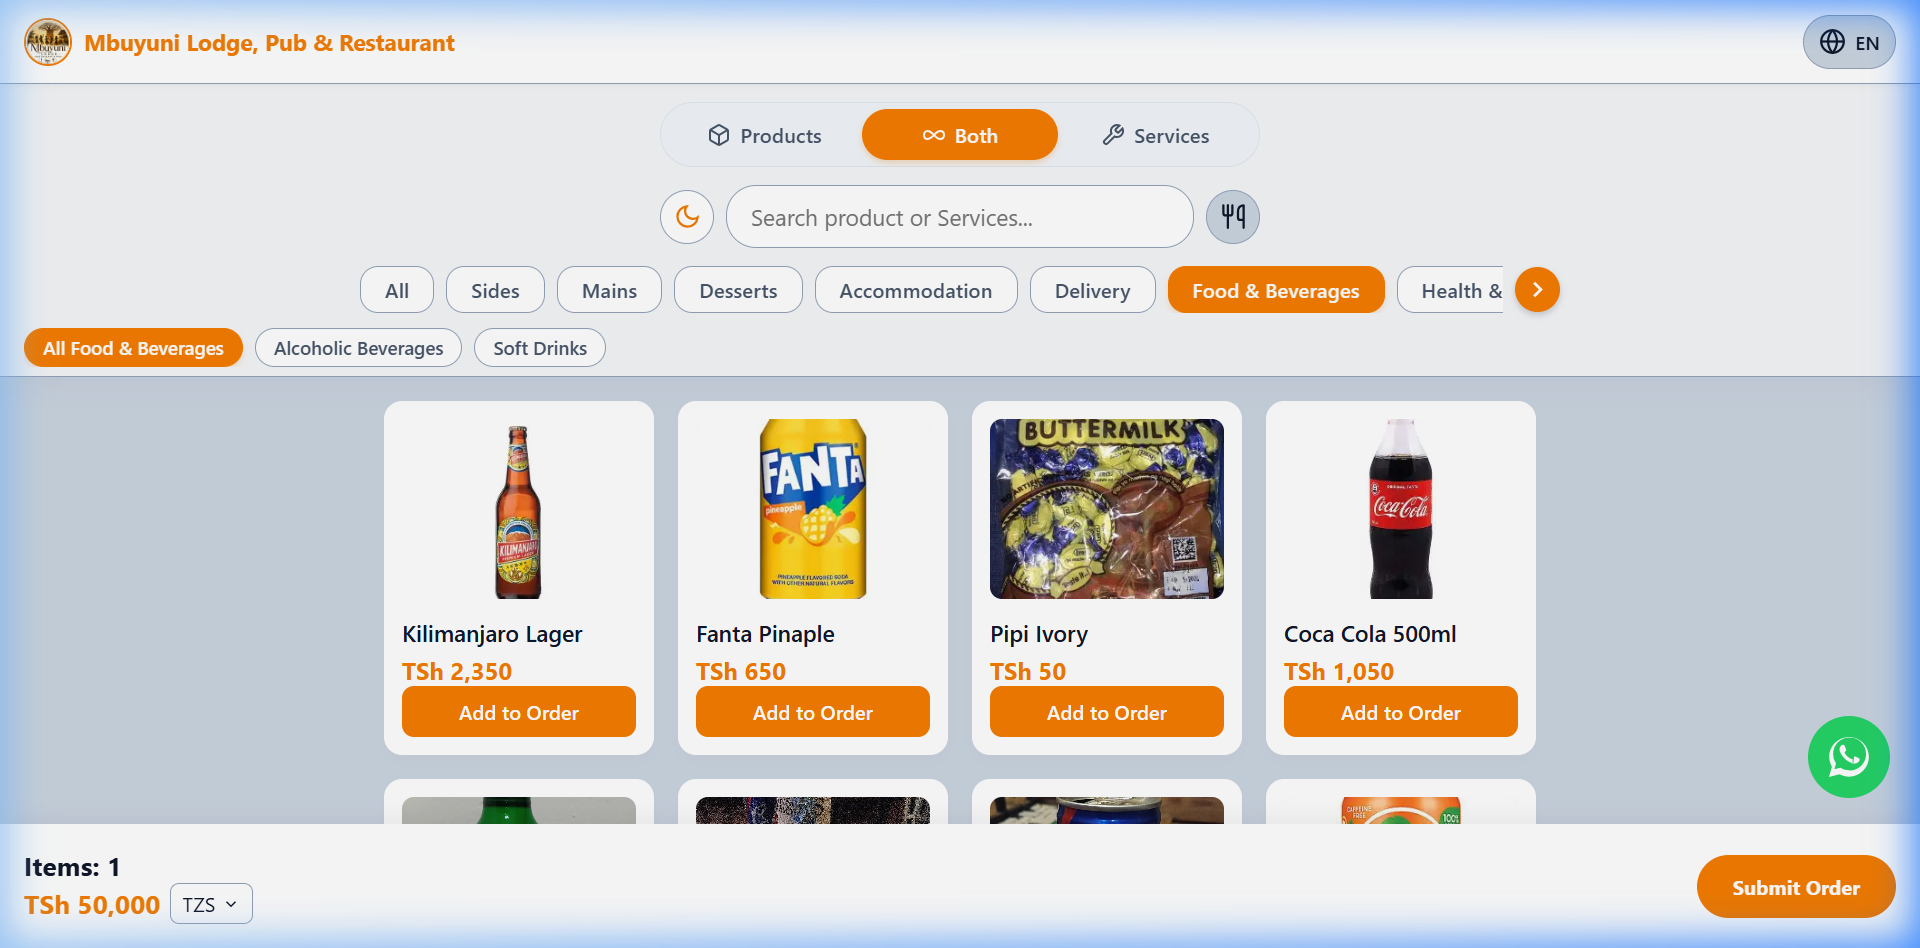
Task: Click the Coca Cola 500ml product name
Action: (1370, 634)
